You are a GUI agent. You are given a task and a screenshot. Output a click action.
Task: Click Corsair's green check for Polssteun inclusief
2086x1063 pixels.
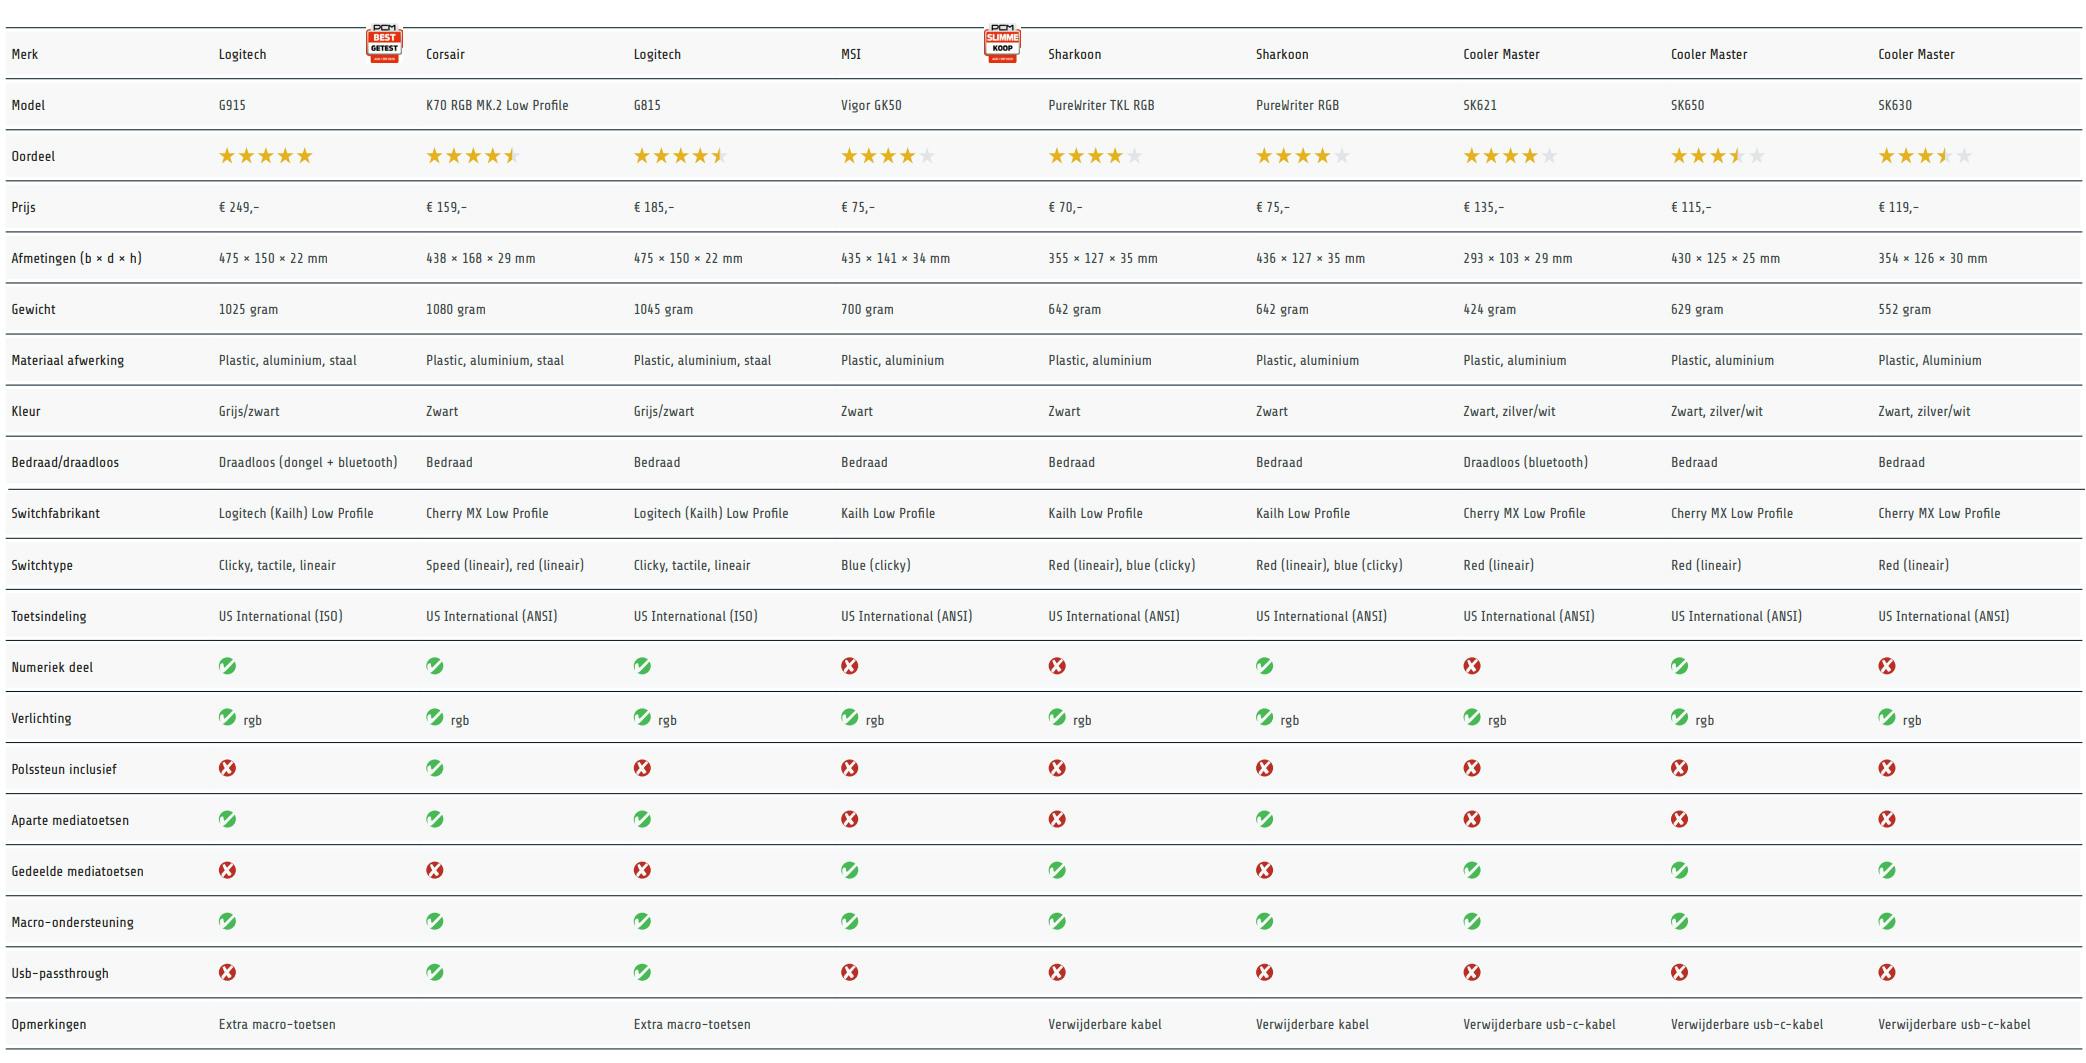point(435,768)
